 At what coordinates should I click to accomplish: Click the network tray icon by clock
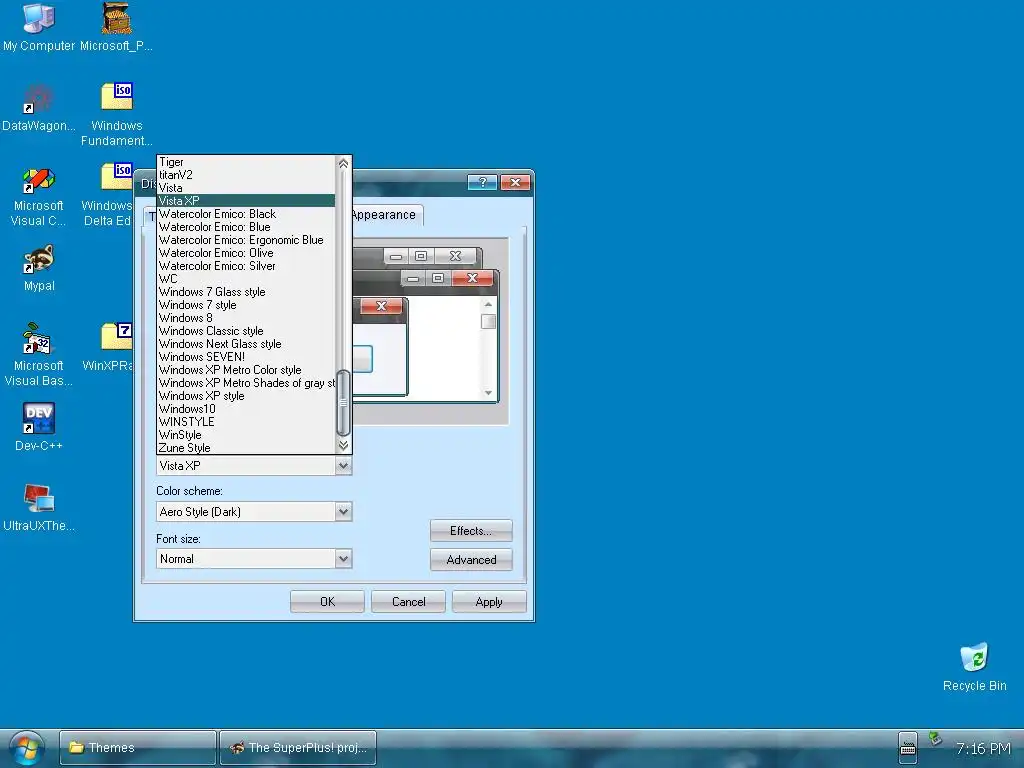pyautogui.click(x=935, y=739)
